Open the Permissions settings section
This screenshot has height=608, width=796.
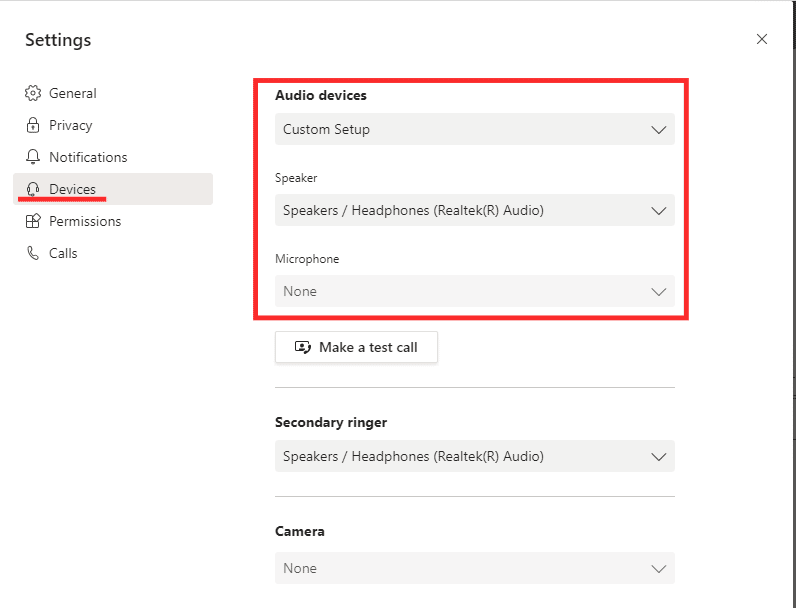pos(83,221)
